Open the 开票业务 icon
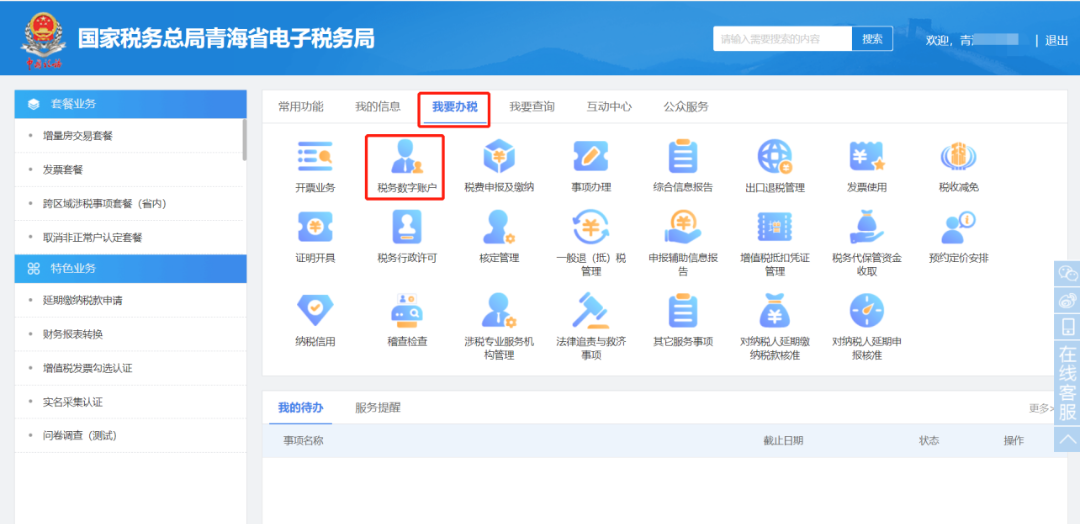1080x524 pixels. point(315,157)
